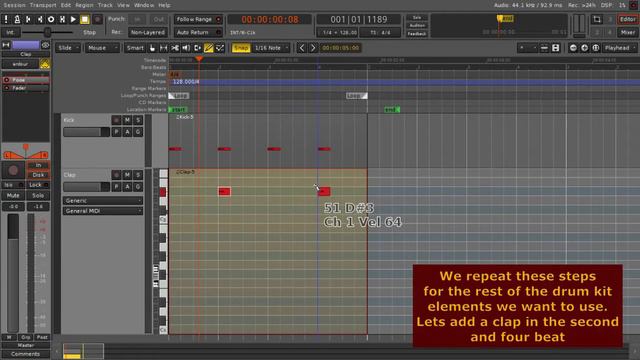The height and width of the screenshot is (360, 640).
Task: Toggle Smart mode button
Action: click(x=135, y=48)
